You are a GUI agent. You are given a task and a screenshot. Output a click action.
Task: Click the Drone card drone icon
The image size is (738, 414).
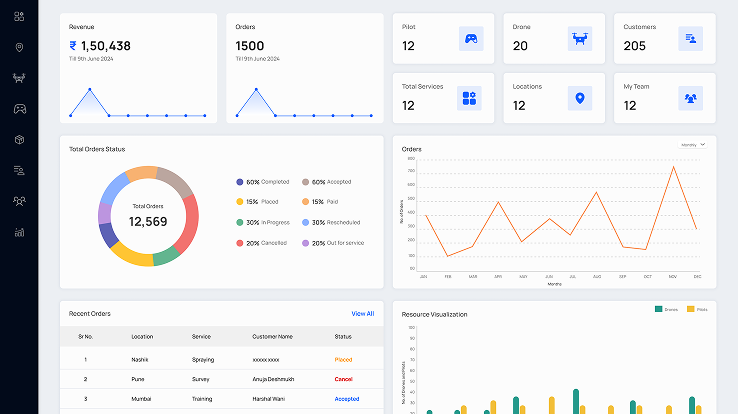click(x=580, y=39)
